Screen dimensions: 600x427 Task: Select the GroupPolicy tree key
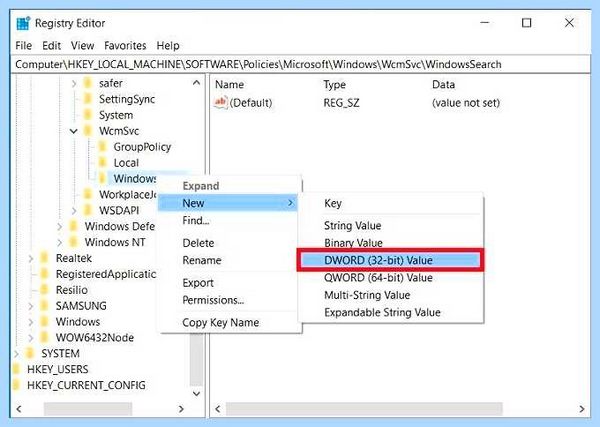[142, 147]
